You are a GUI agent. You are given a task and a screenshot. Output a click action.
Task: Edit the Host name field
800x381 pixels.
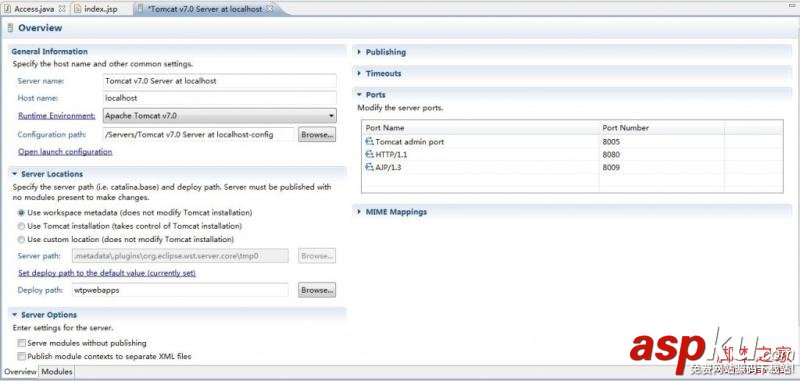pos(219,98)
